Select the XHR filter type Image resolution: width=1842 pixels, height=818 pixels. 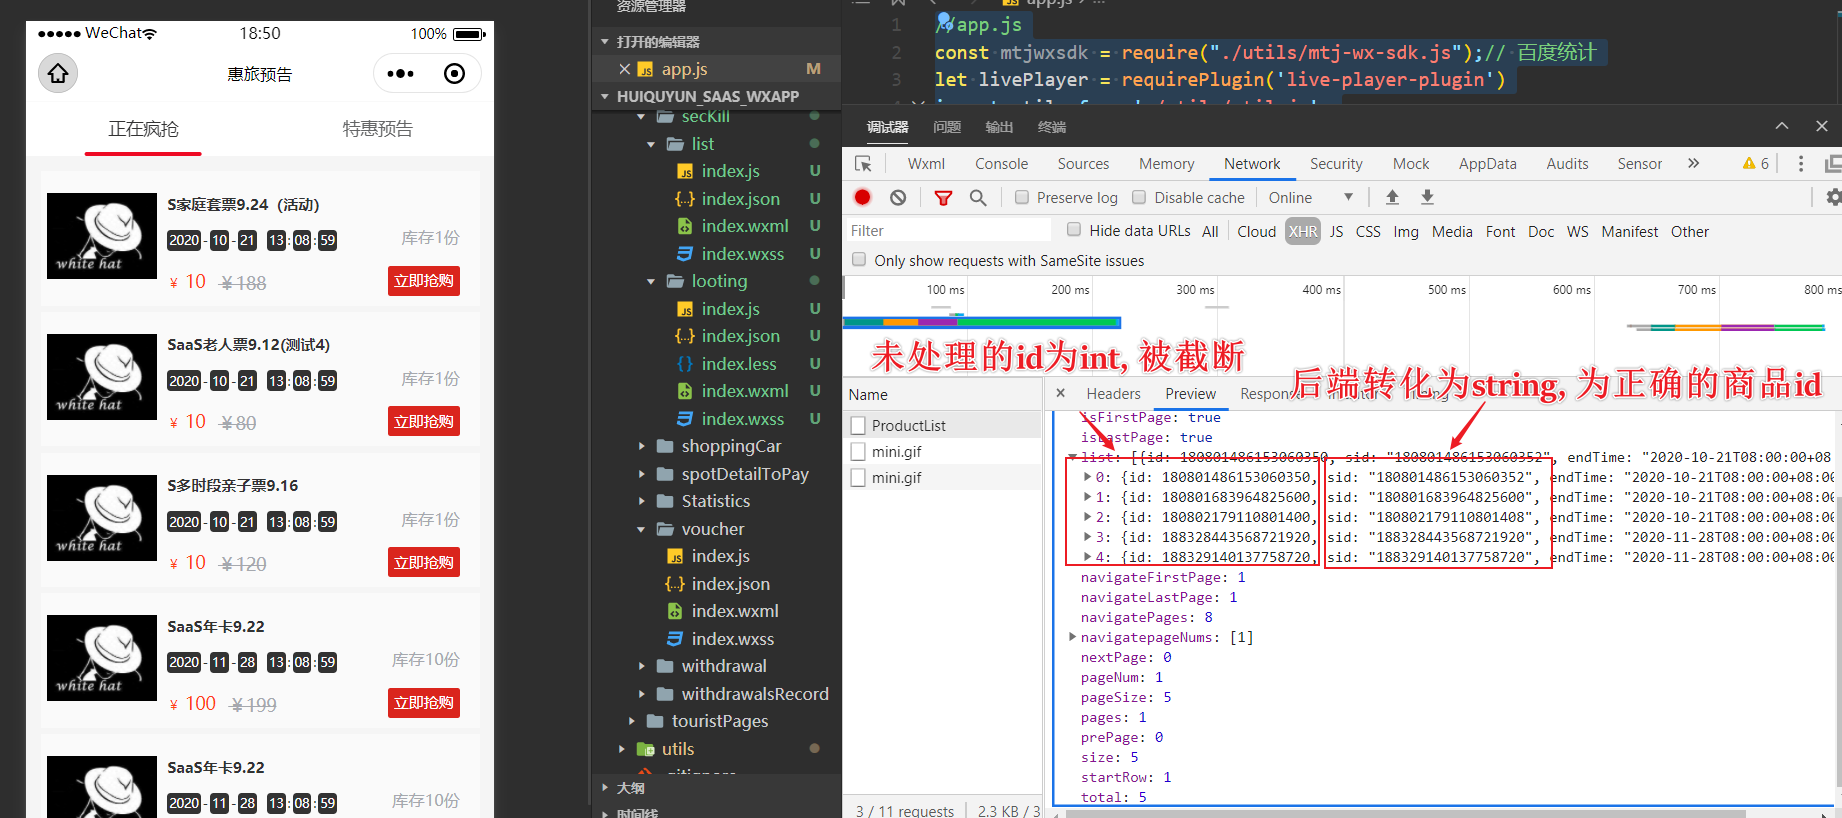[x=1303, y=231]
